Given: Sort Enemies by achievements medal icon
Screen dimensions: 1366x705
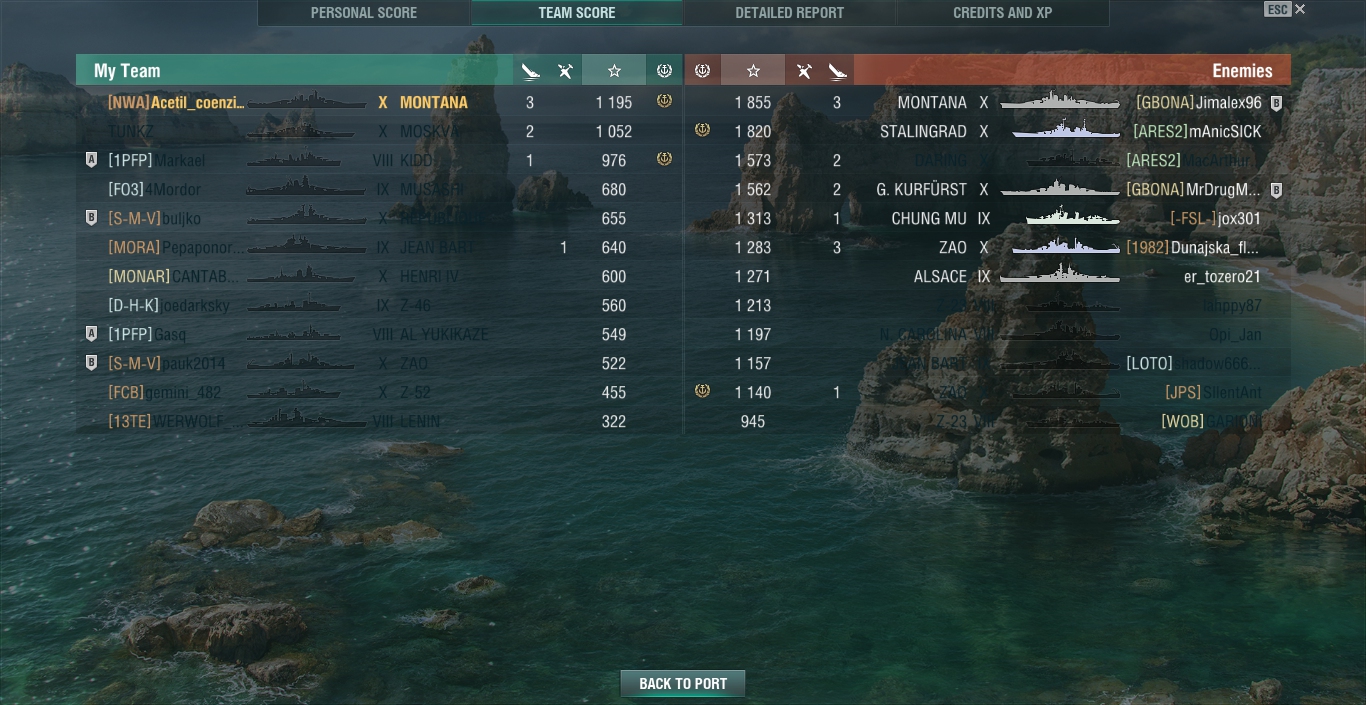Looking at the screenshot, I should point(702,71).
